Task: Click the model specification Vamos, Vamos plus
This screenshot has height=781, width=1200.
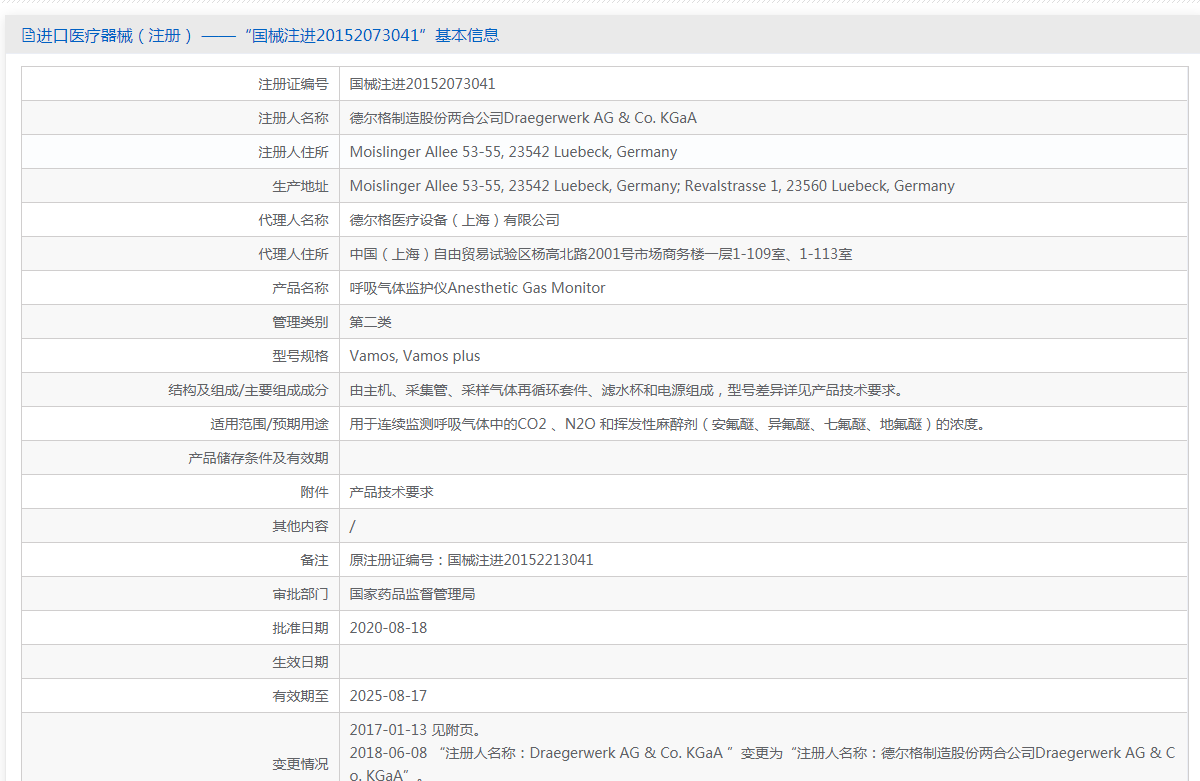Action: 415,356
